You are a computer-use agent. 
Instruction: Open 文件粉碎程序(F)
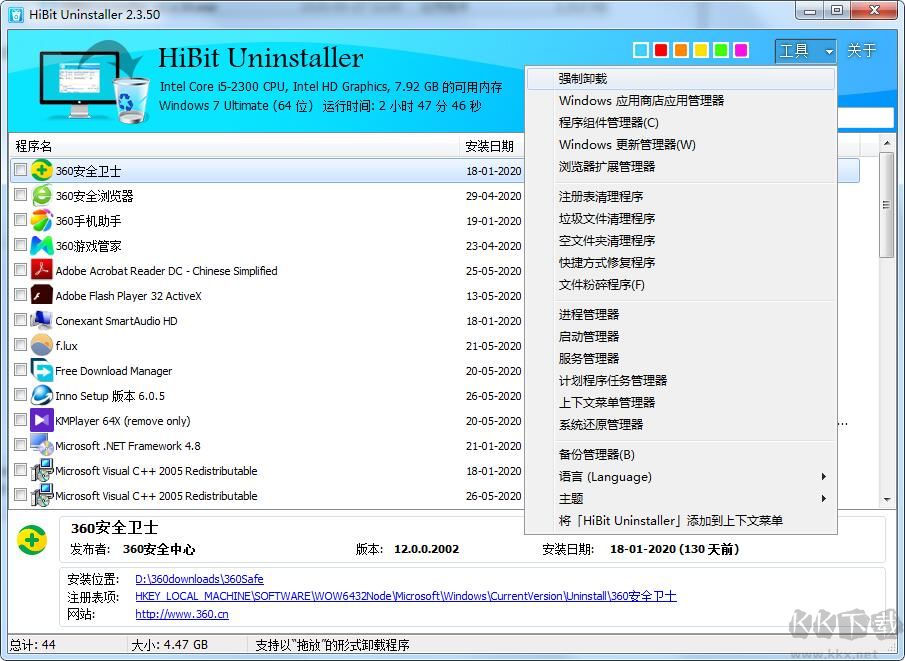click(x=682, y=284)
